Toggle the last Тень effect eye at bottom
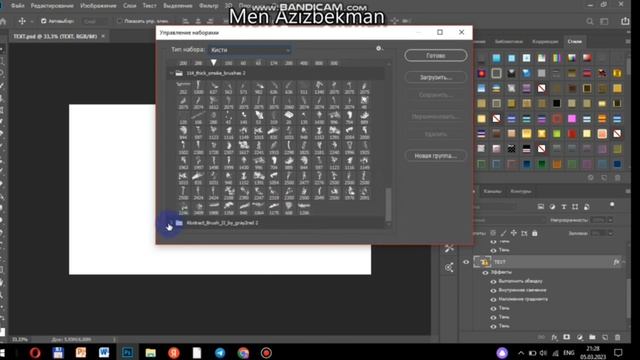The height and width of the screenshot is (360, 640). point(493,327)
